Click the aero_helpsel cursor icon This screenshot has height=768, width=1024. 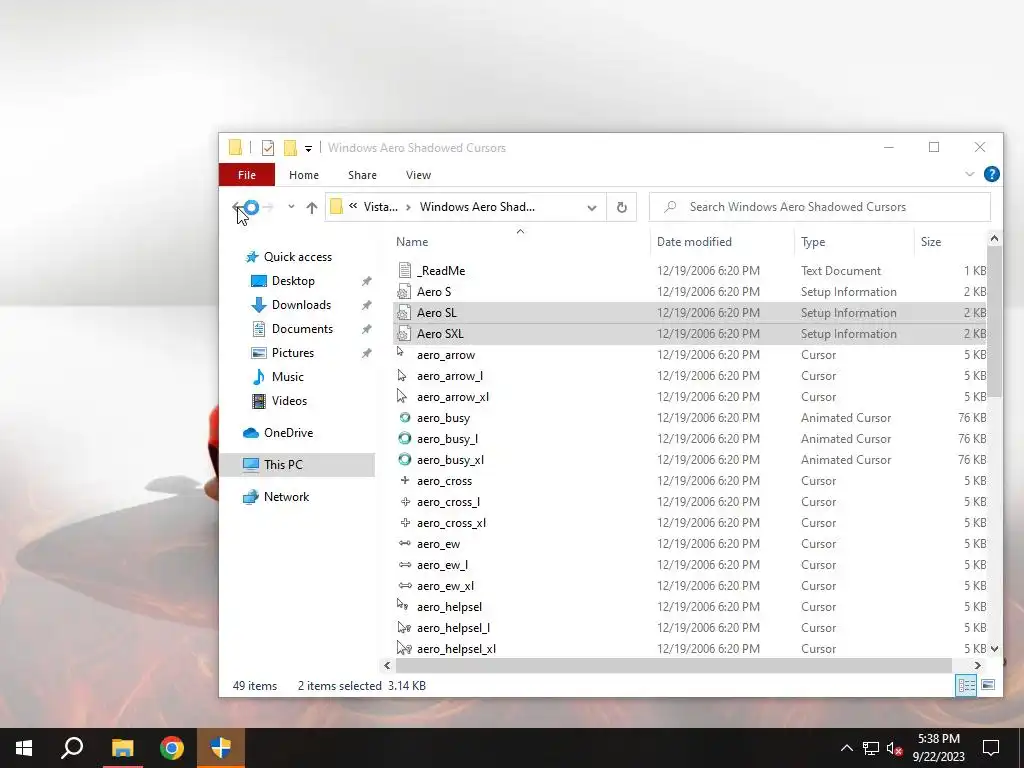[402, 604]
